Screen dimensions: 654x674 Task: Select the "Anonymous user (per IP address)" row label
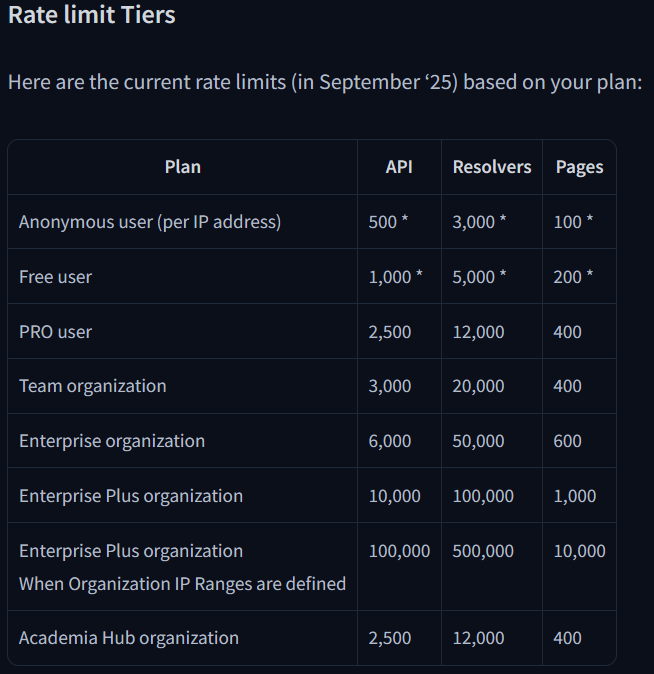(150, 222)
